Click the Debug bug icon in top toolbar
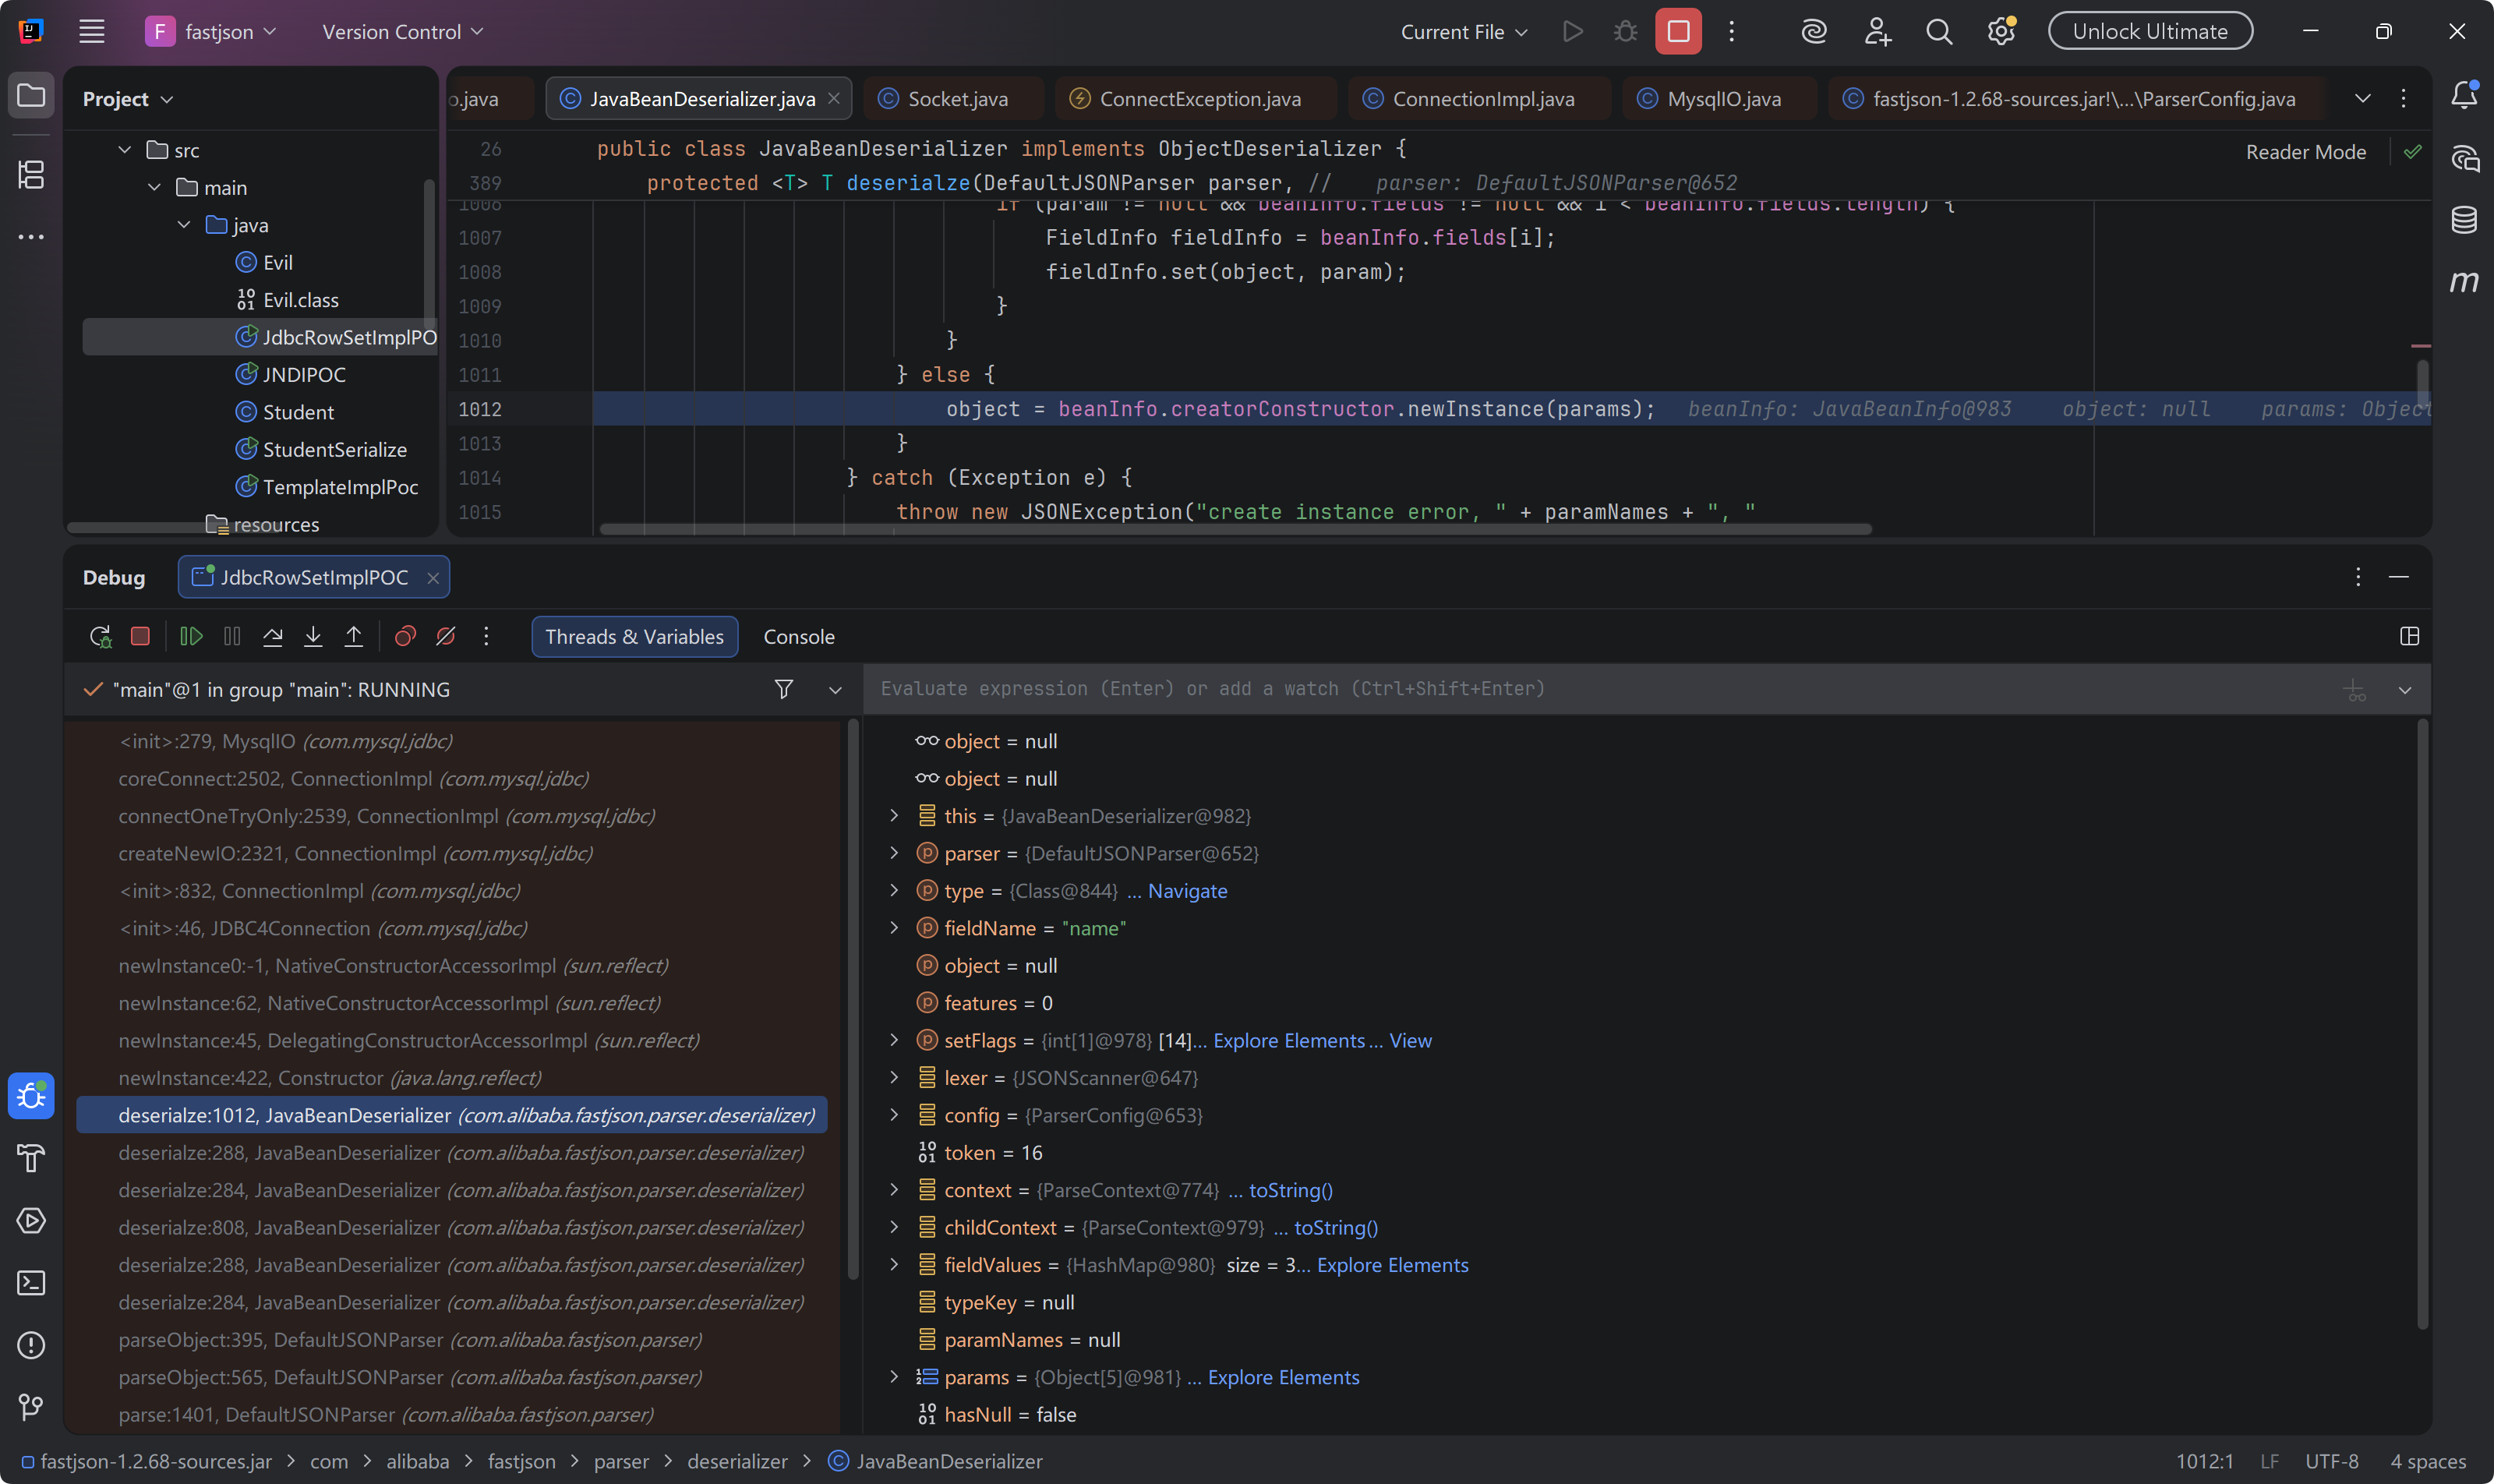The width and height of the screenshot is (2494, 1484). pyautogui.click(x=1626, y=31)
